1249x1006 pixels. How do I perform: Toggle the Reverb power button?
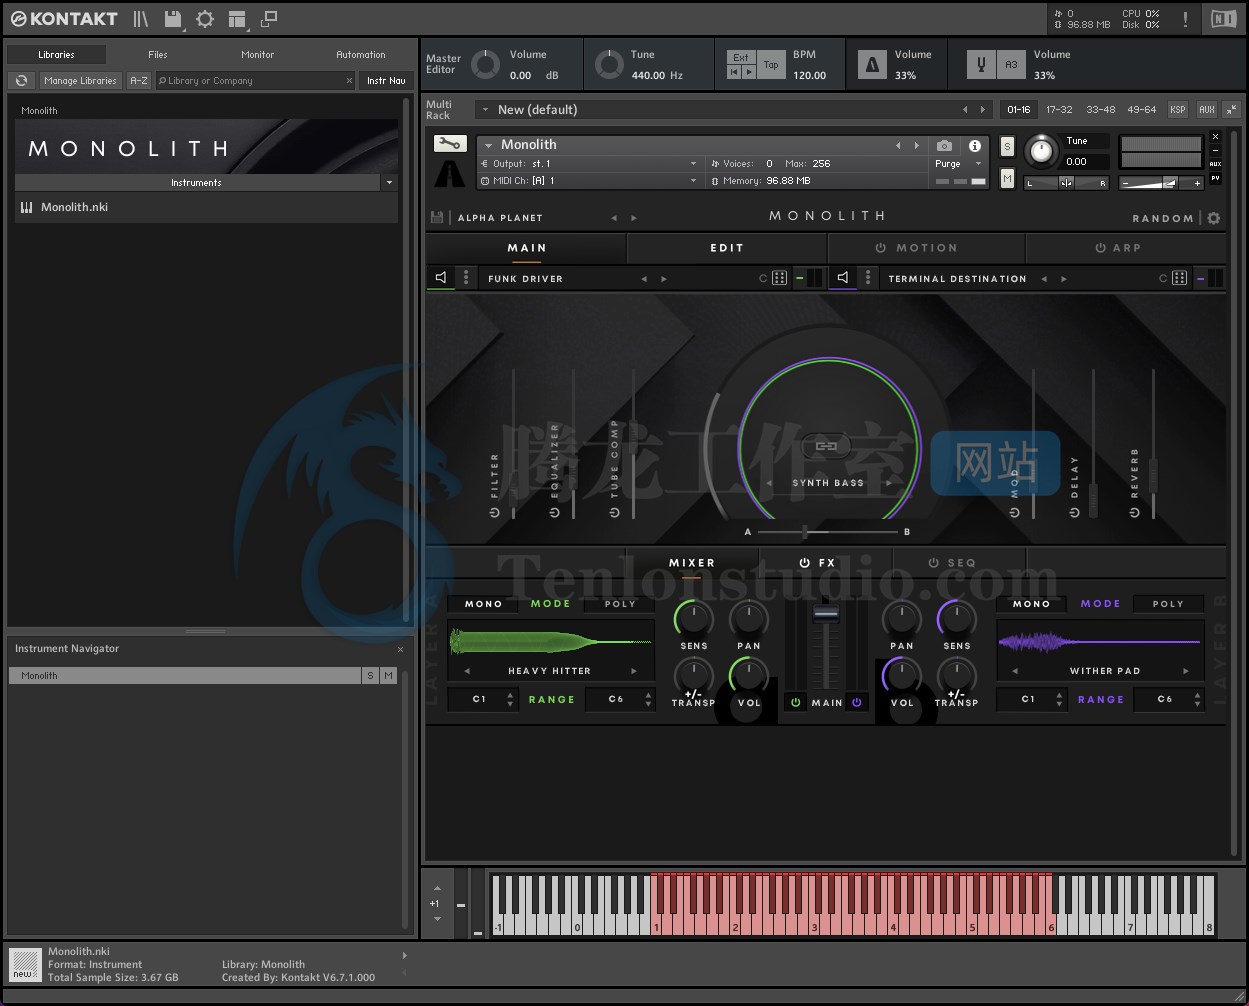[x=1135, y=512]
